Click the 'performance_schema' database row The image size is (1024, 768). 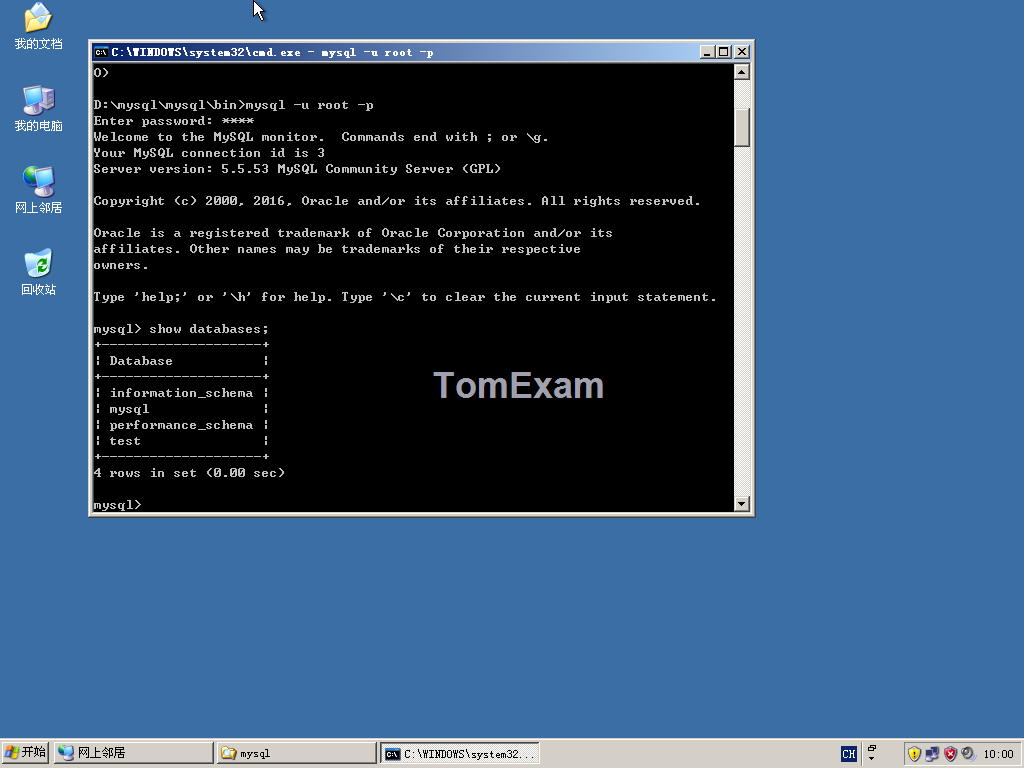(x=182, y=424)
